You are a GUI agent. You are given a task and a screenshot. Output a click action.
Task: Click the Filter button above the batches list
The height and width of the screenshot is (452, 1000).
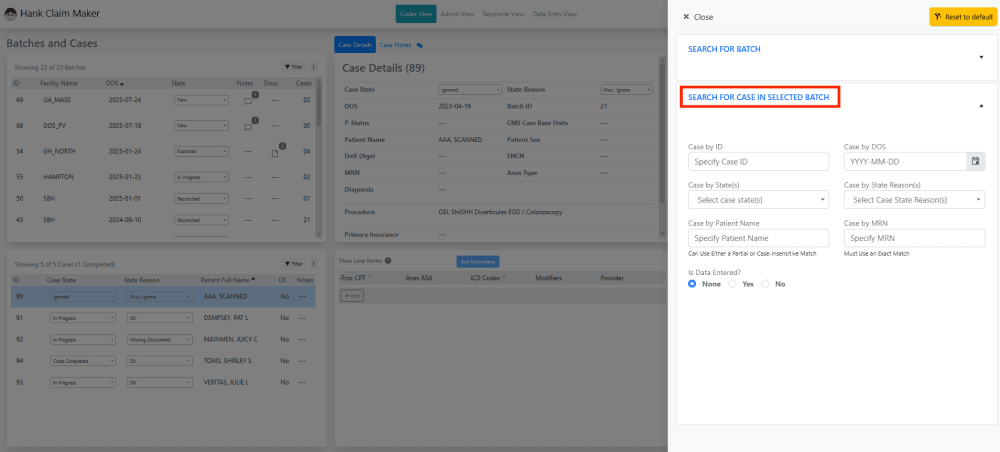[x=293, y=66]
